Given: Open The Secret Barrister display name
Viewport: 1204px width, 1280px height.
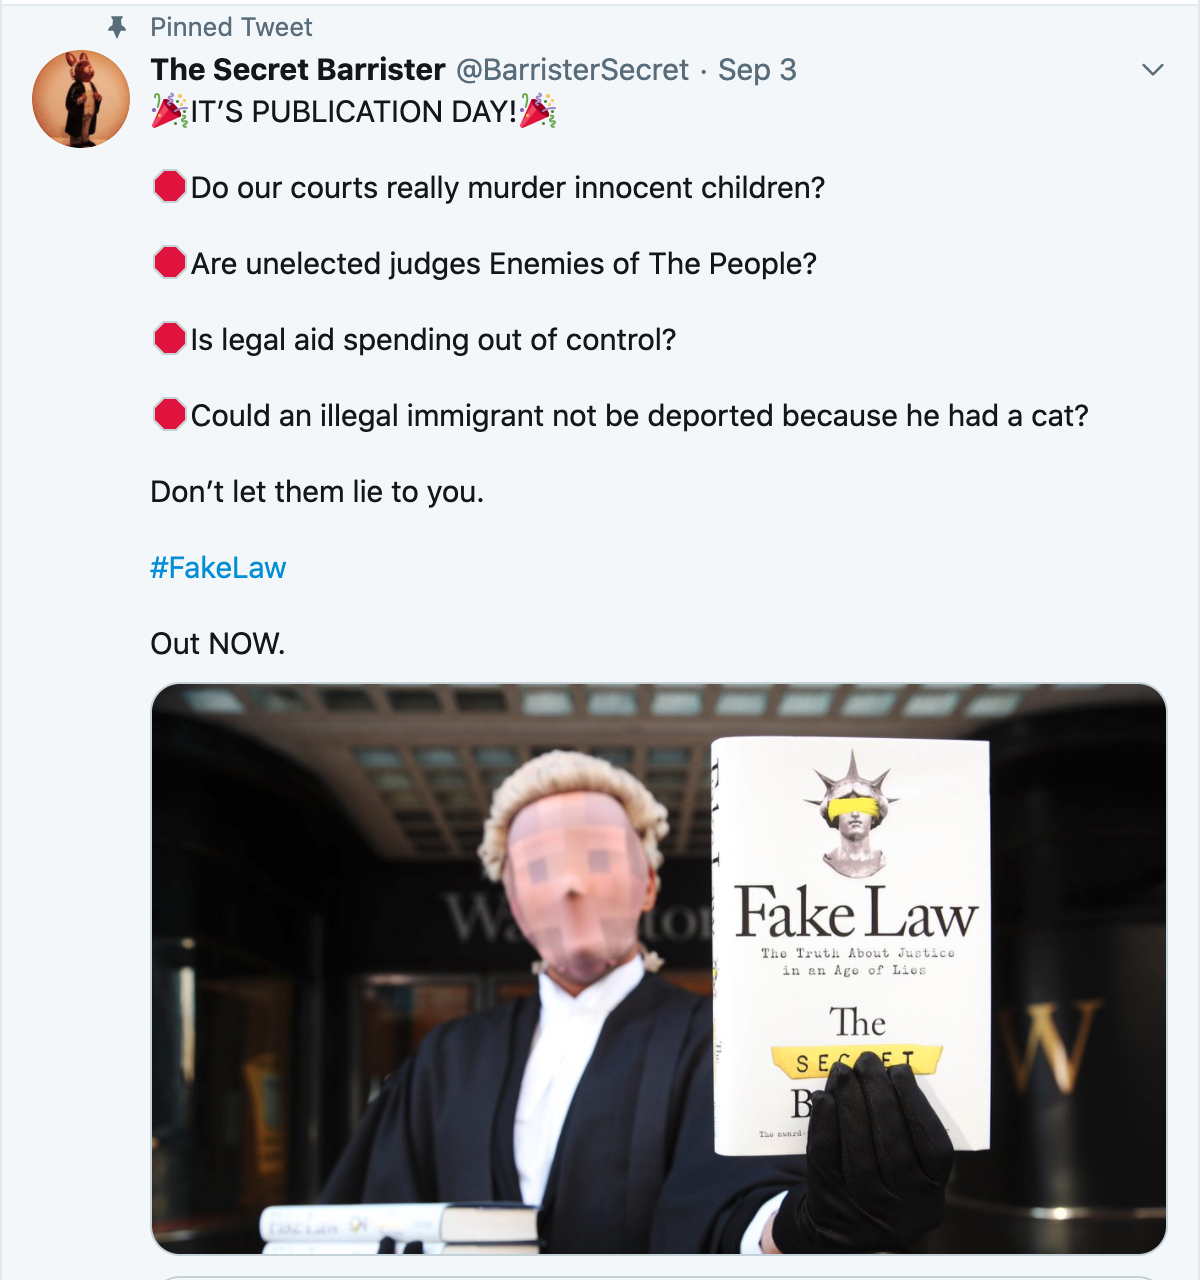Looking at the screenshot, I should click(296, 70).
